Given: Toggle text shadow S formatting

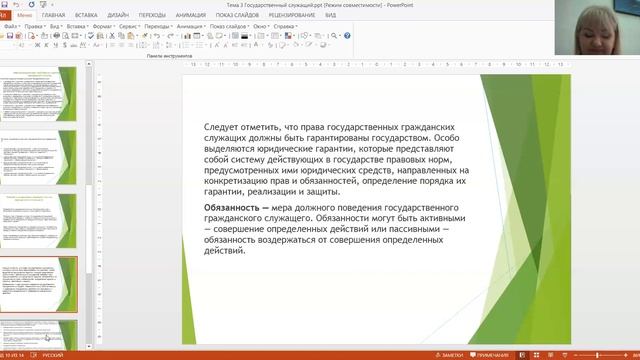Looking at the screenshot, I should (65, 45).
